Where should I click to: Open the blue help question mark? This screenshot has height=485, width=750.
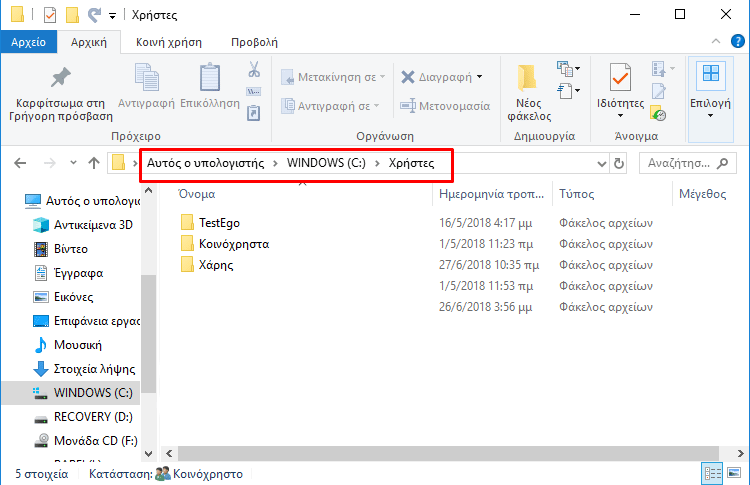coord(738,42)
